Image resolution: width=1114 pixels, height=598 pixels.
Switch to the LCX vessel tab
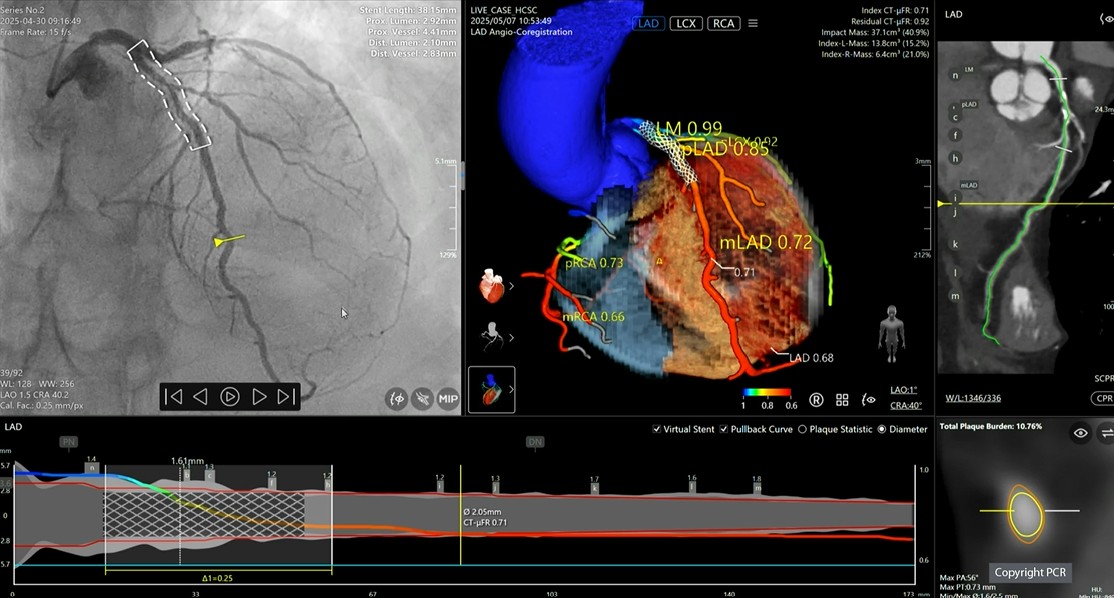pyautogui.click(x=686, y=23)
